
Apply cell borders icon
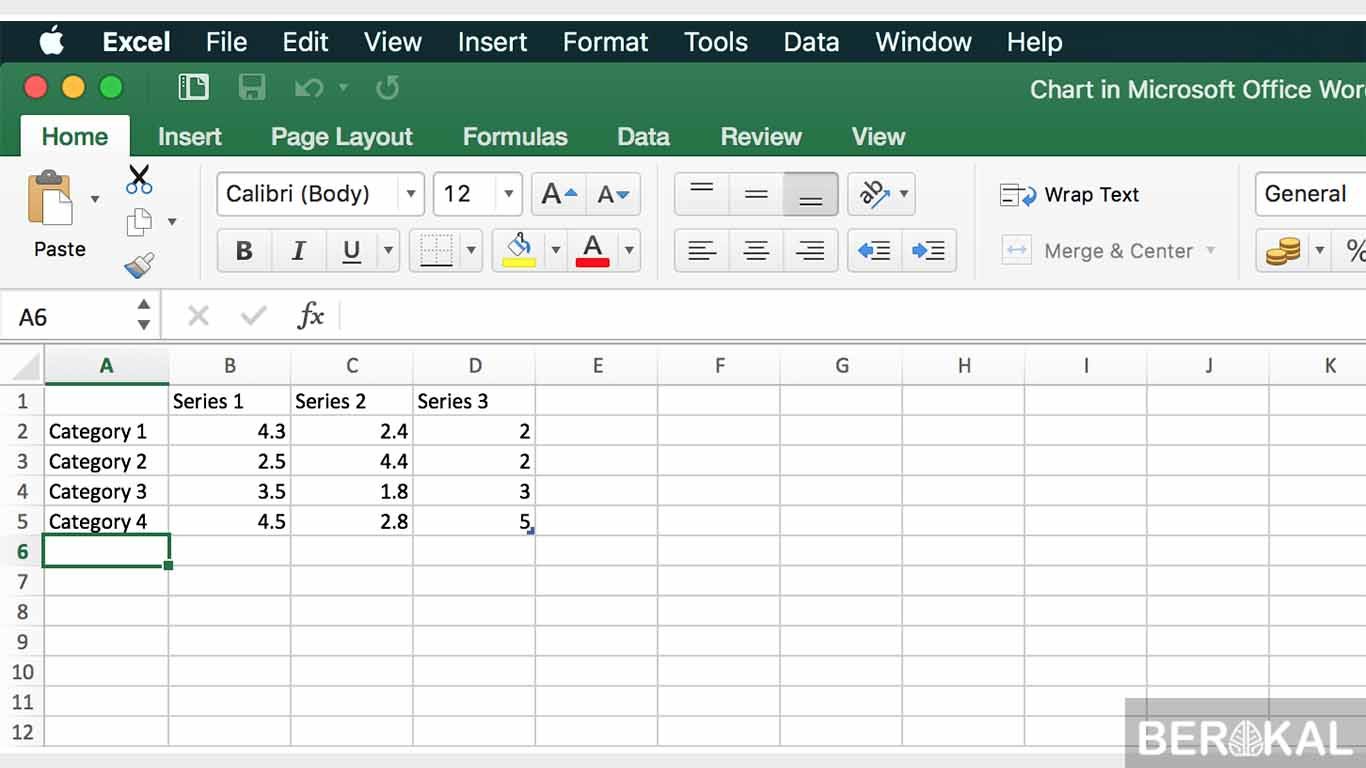coord(436,250)
